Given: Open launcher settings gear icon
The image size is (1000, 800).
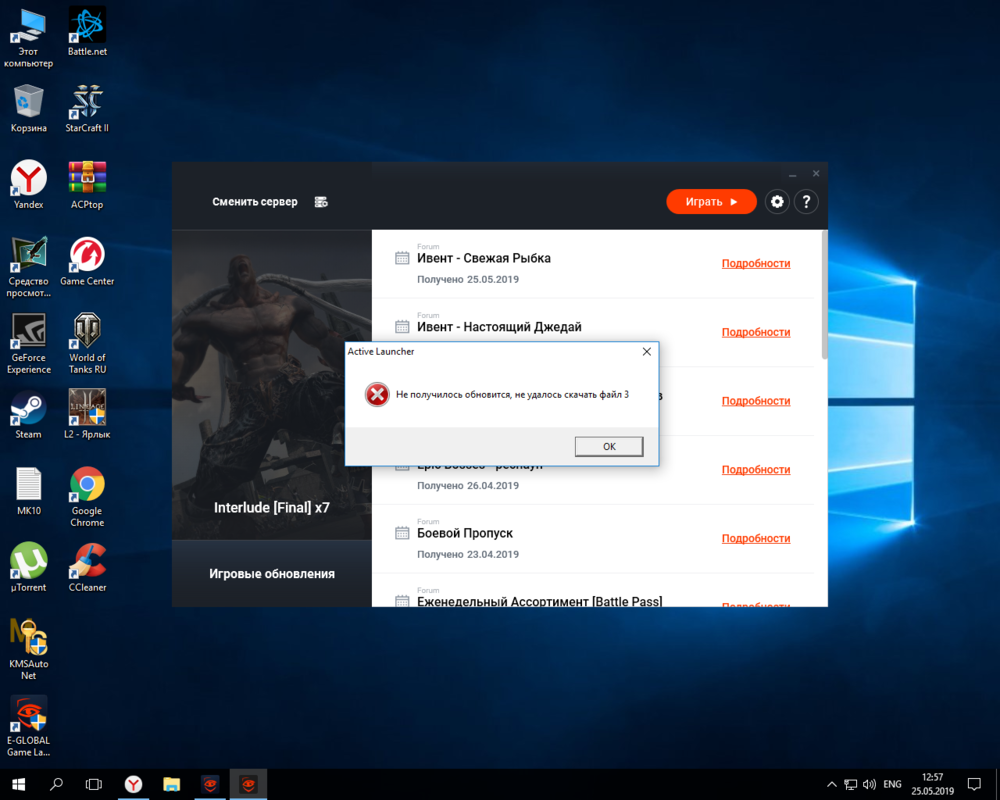Looking at the screenshot, I should click(777, 202).
